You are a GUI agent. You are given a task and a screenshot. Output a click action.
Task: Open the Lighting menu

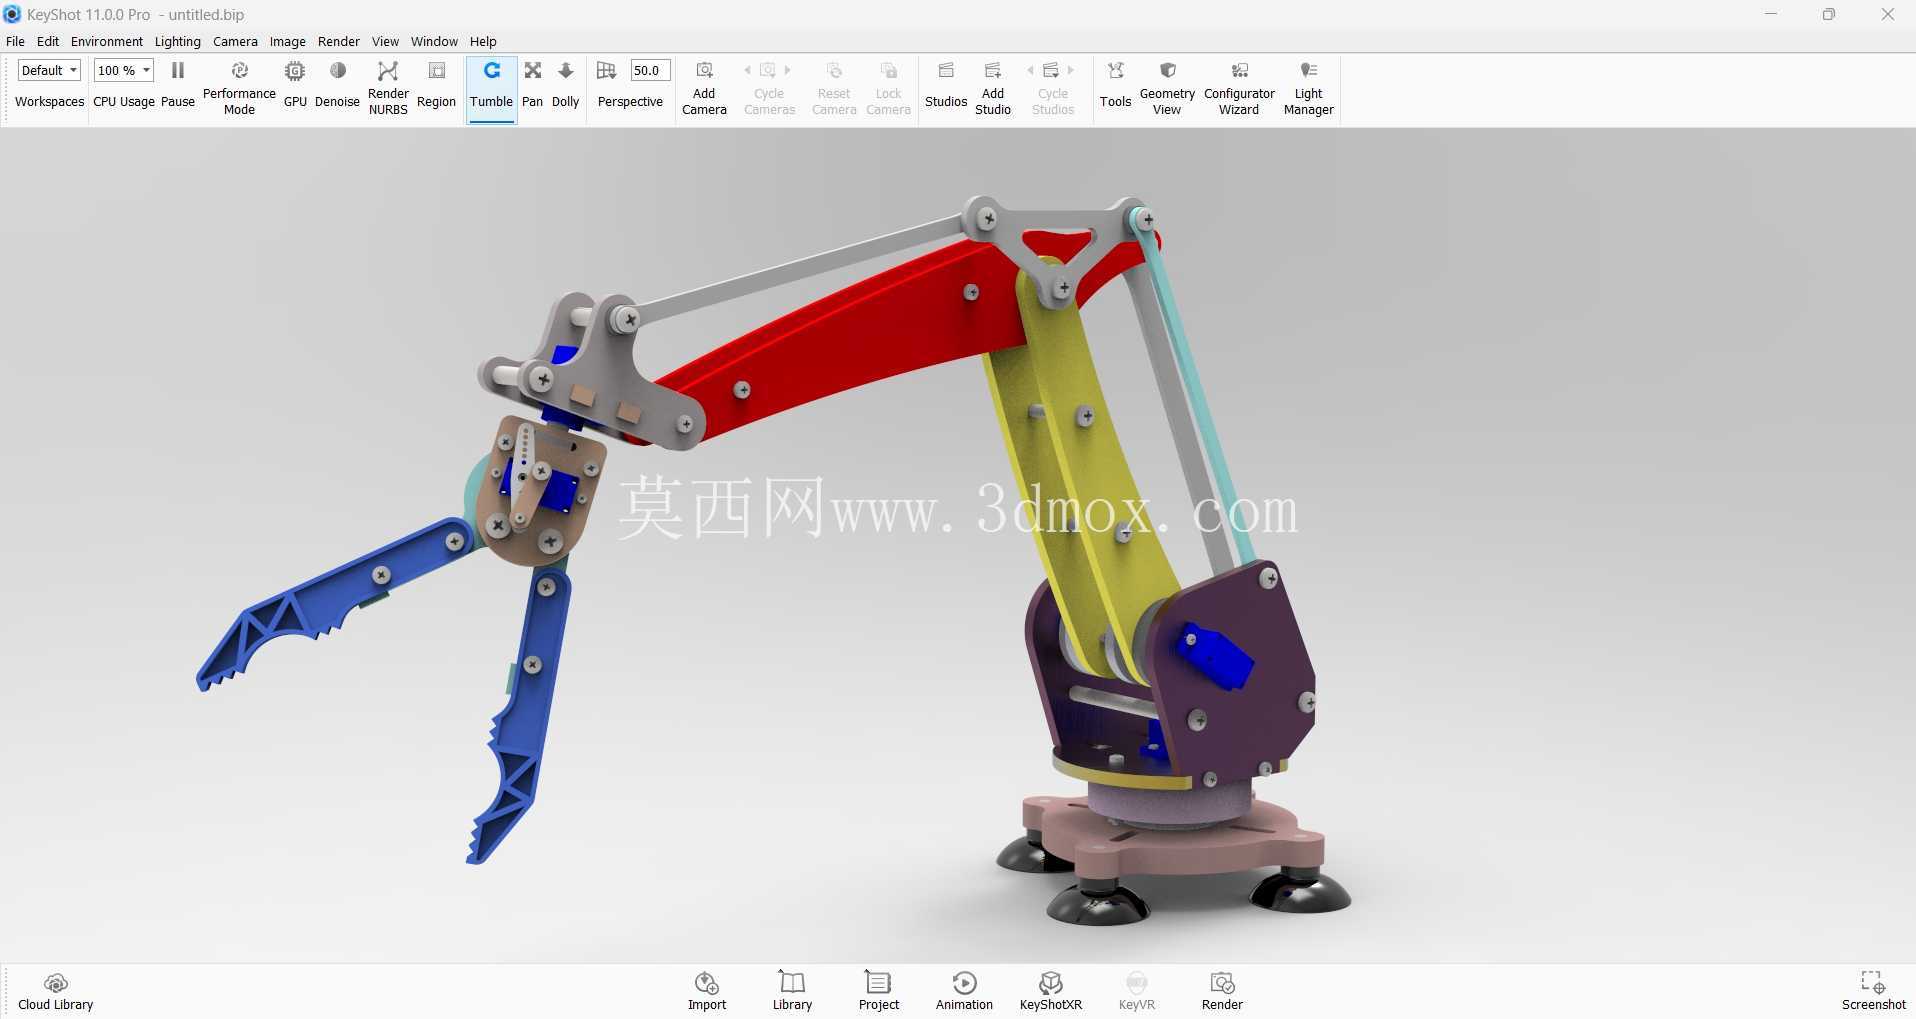178,42
